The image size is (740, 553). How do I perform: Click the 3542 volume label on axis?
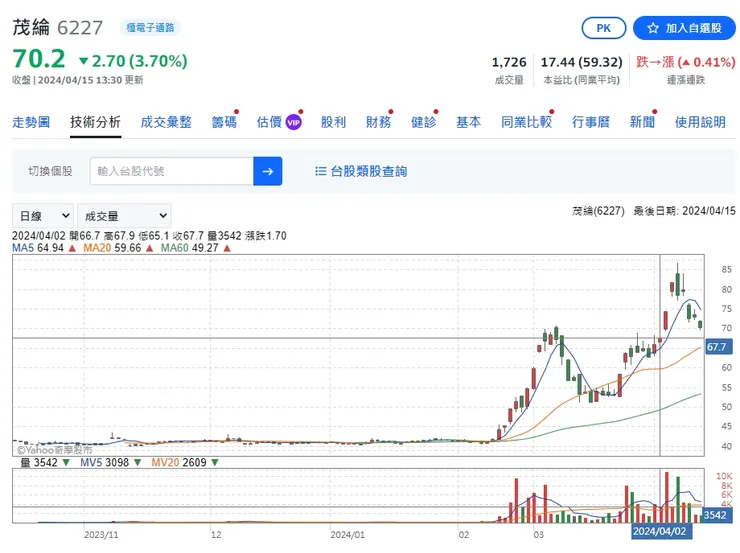[715, 515]
